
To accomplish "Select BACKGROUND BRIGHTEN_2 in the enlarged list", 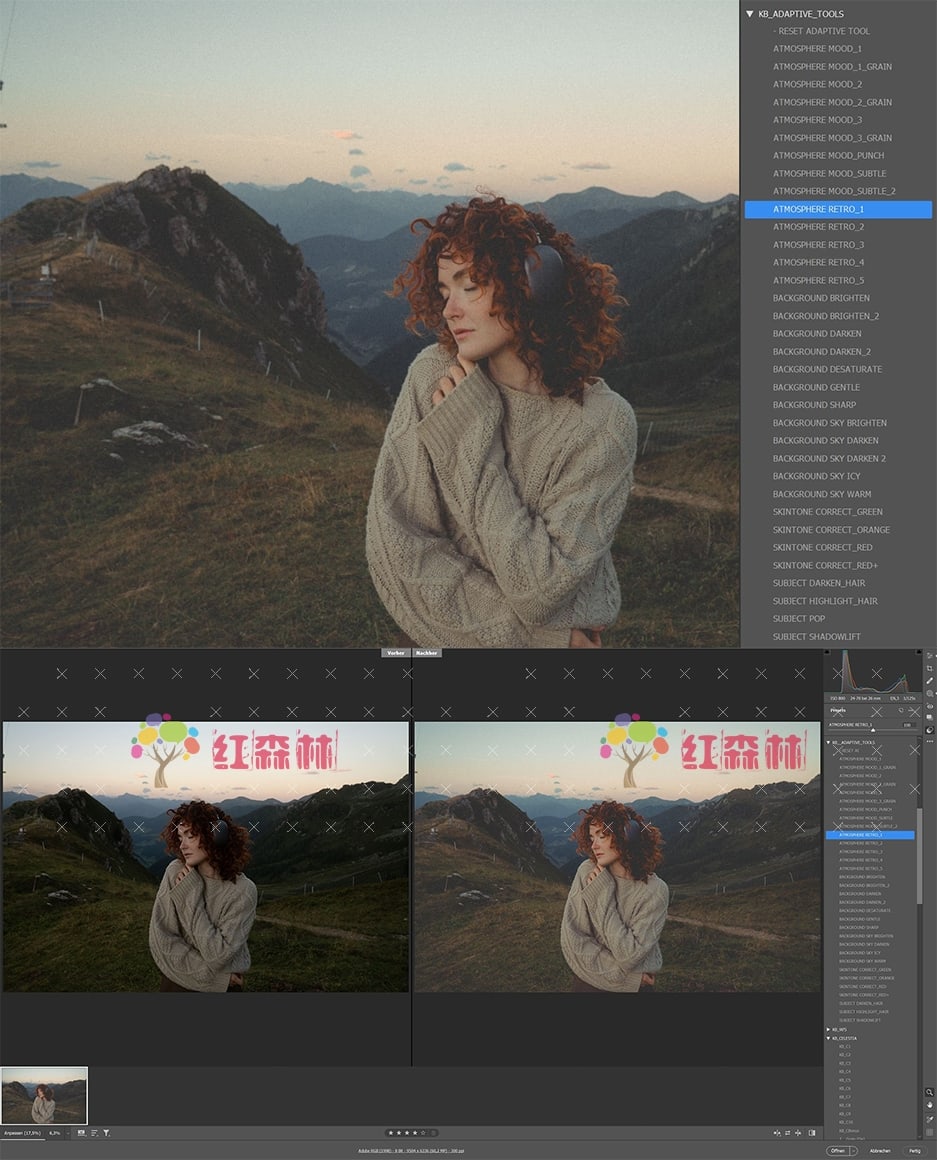I will tap(825, 316).
